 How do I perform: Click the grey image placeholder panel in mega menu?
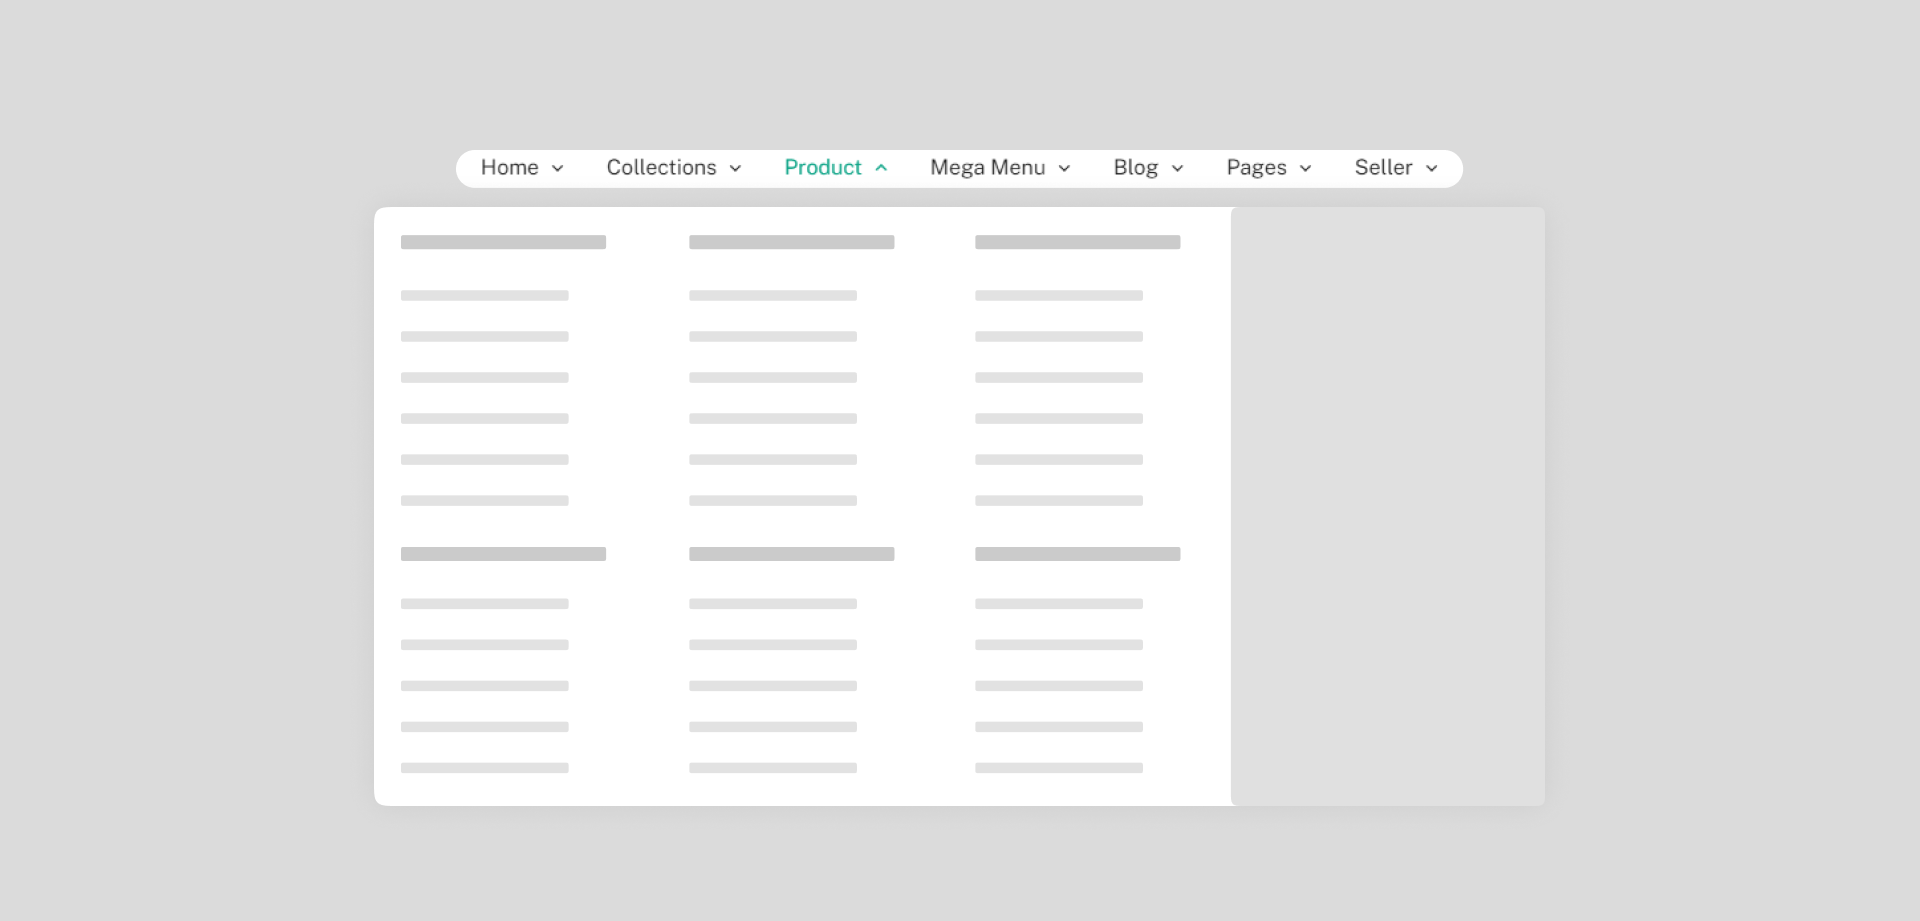(1387, 506)
